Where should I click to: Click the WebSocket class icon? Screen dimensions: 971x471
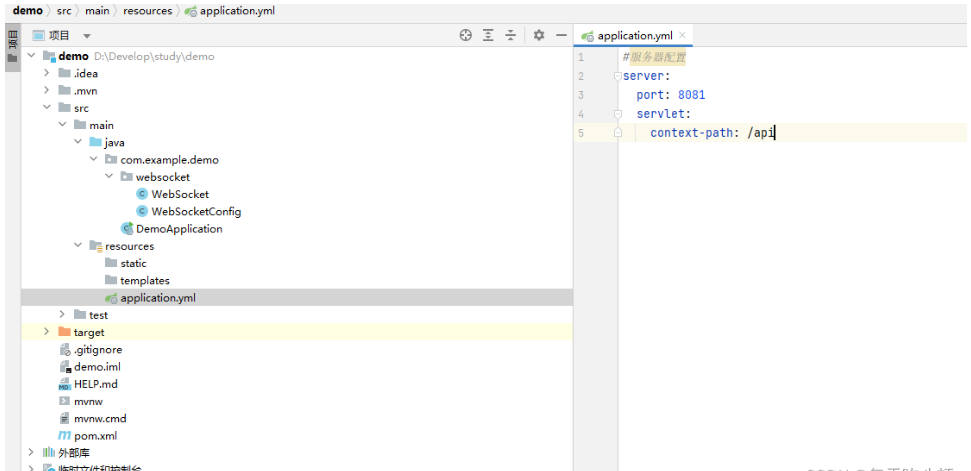pyautogui.click(x=142, y=194)
